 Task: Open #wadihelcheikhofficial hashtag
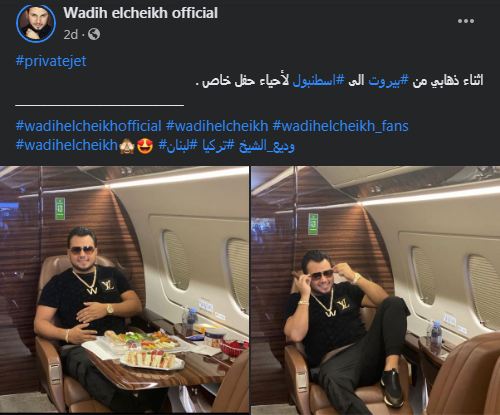click(88, 126)
